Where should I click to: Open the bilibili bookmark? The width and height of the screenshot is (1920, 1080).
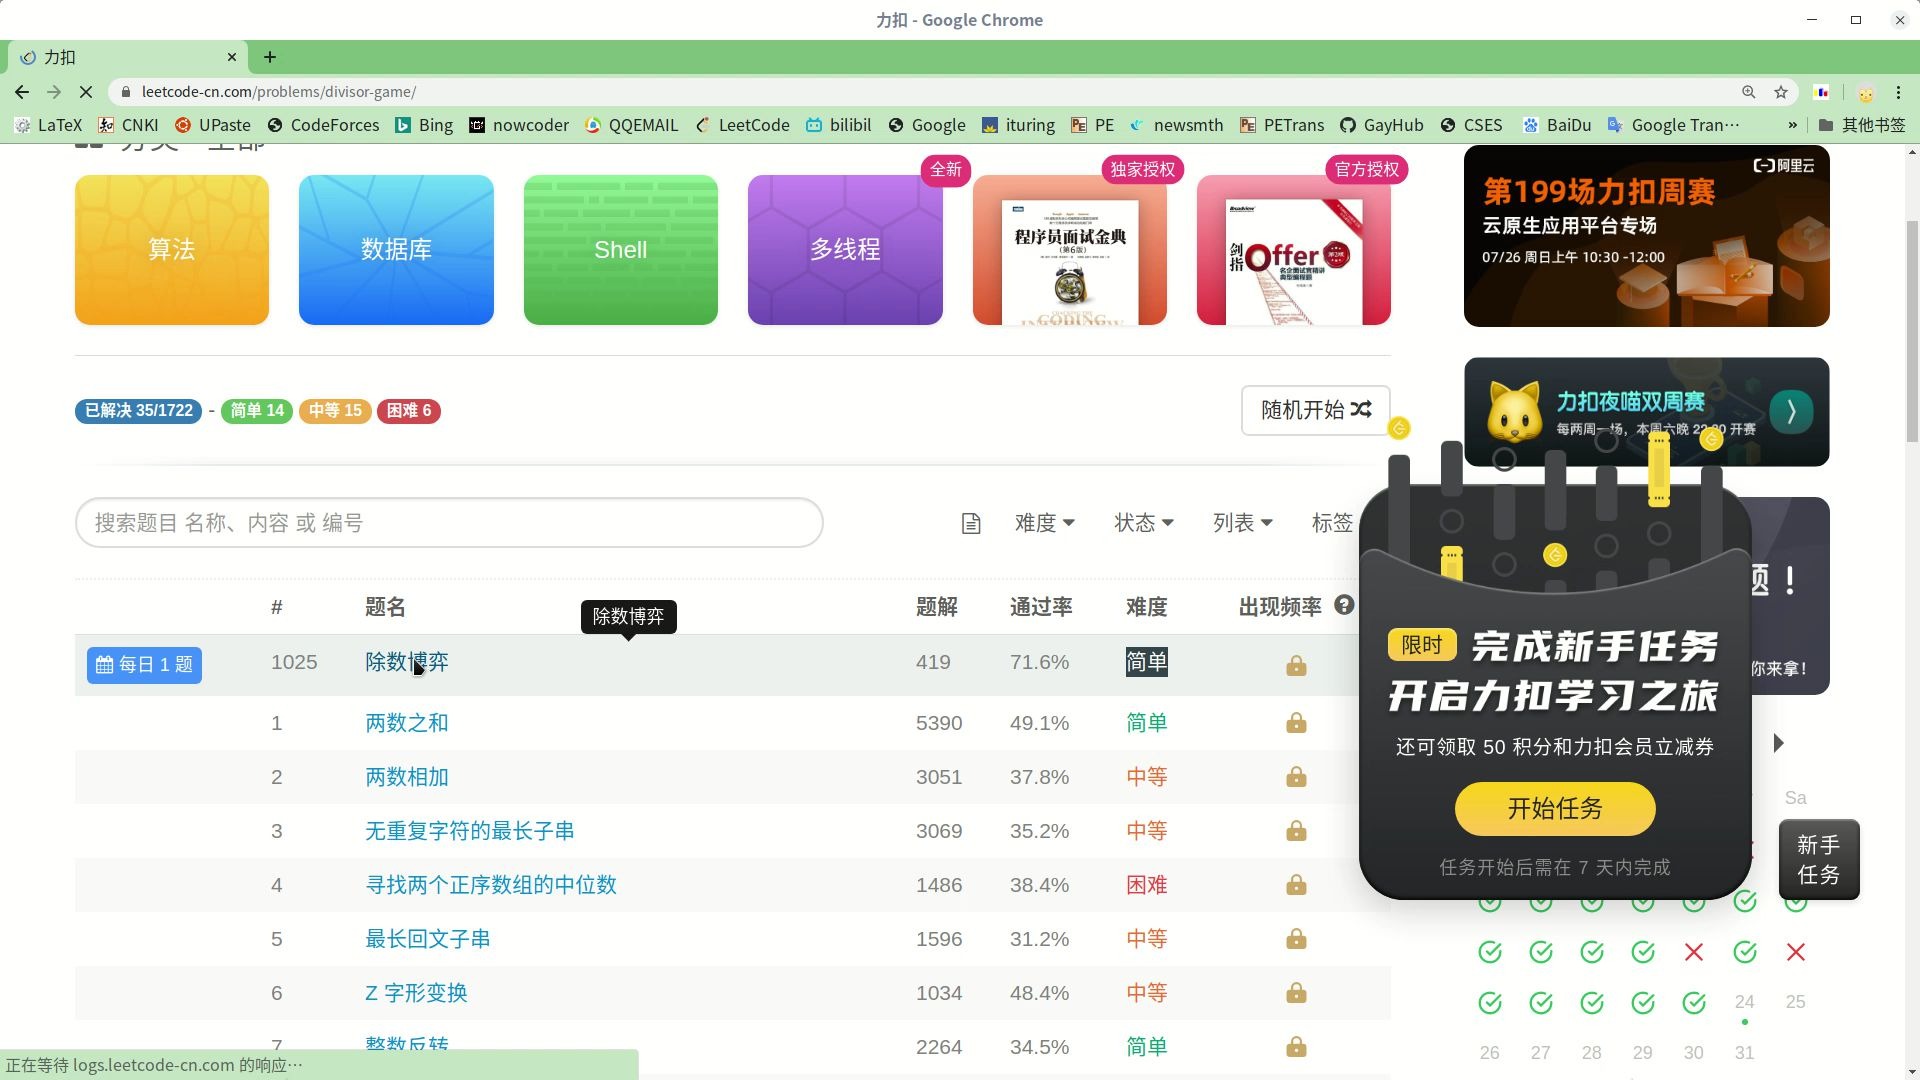[x=849, y=125]
